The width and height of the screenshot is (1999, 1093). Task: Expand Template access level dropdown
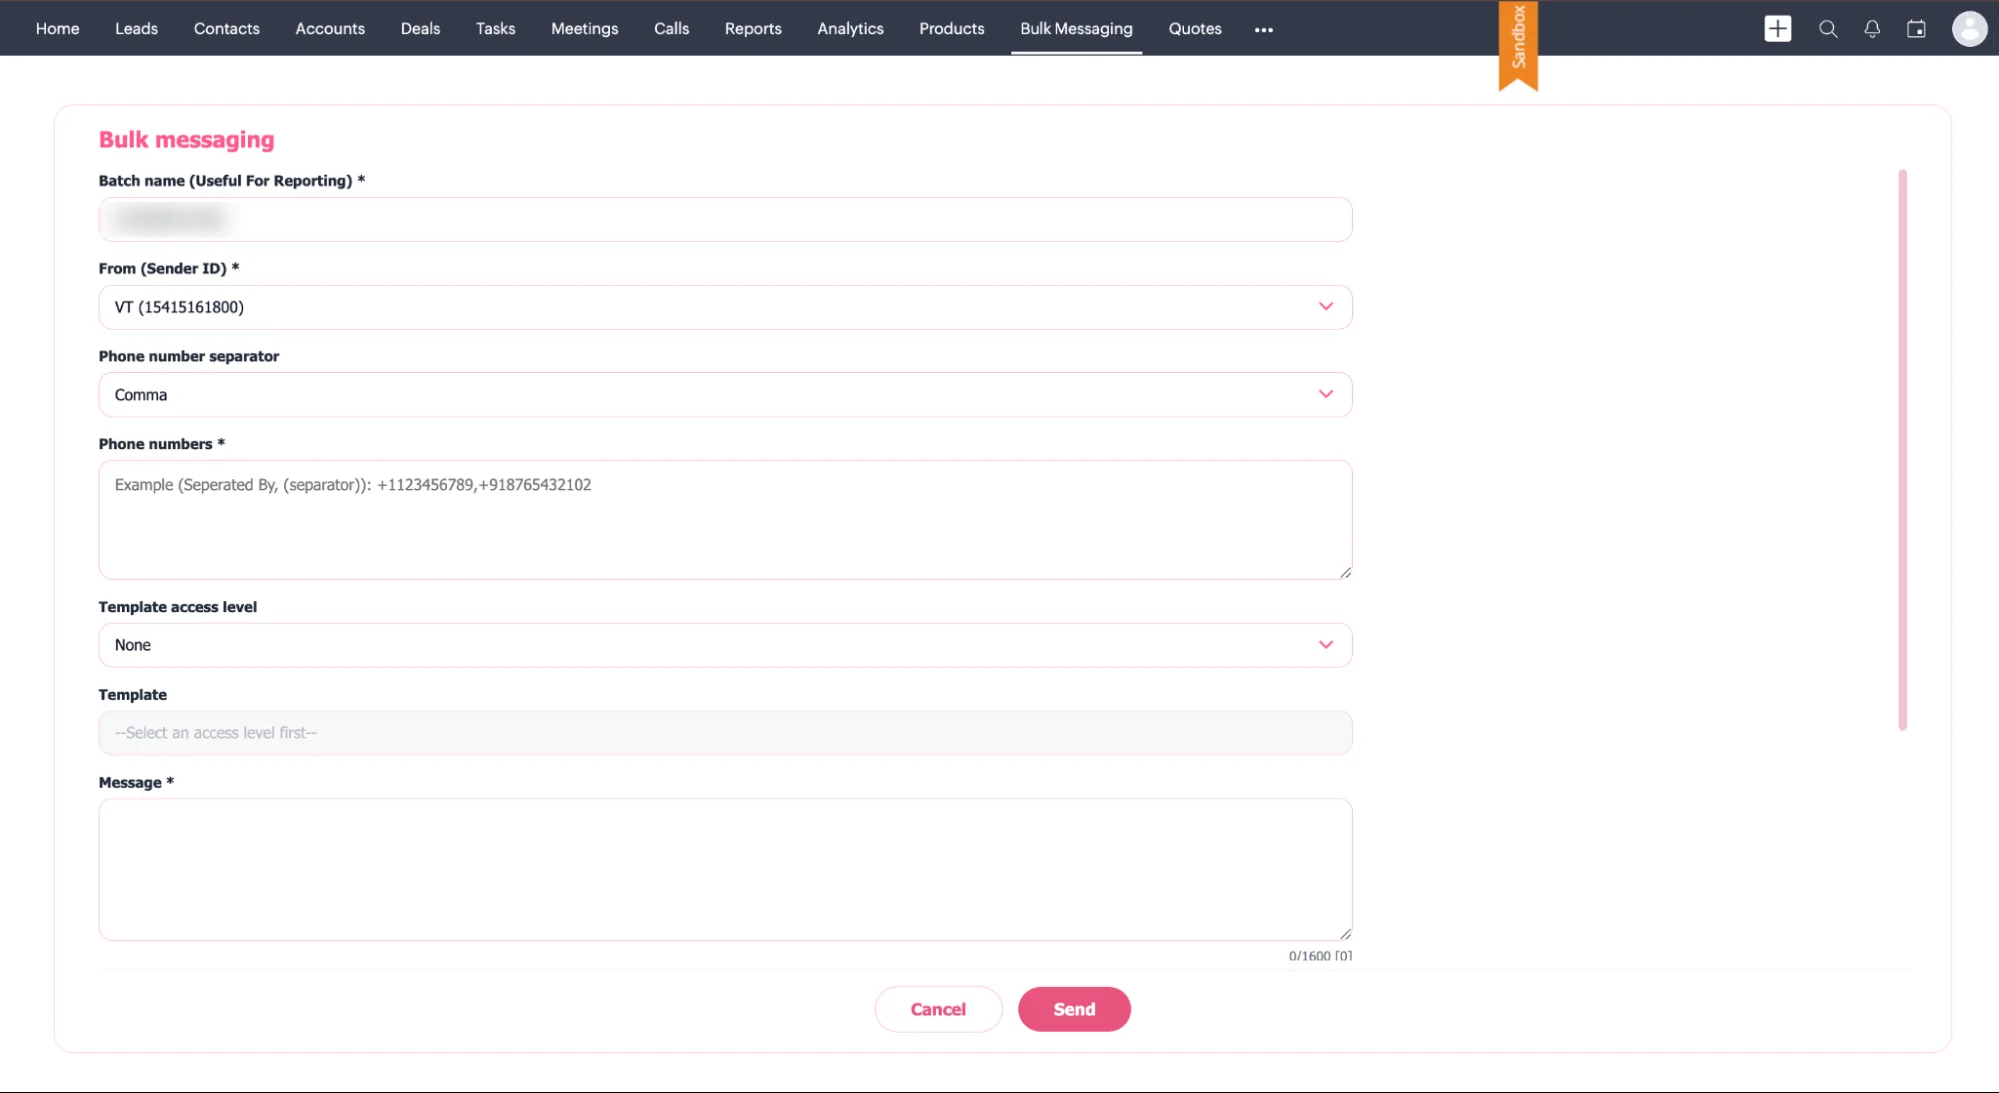coord(725,645)
